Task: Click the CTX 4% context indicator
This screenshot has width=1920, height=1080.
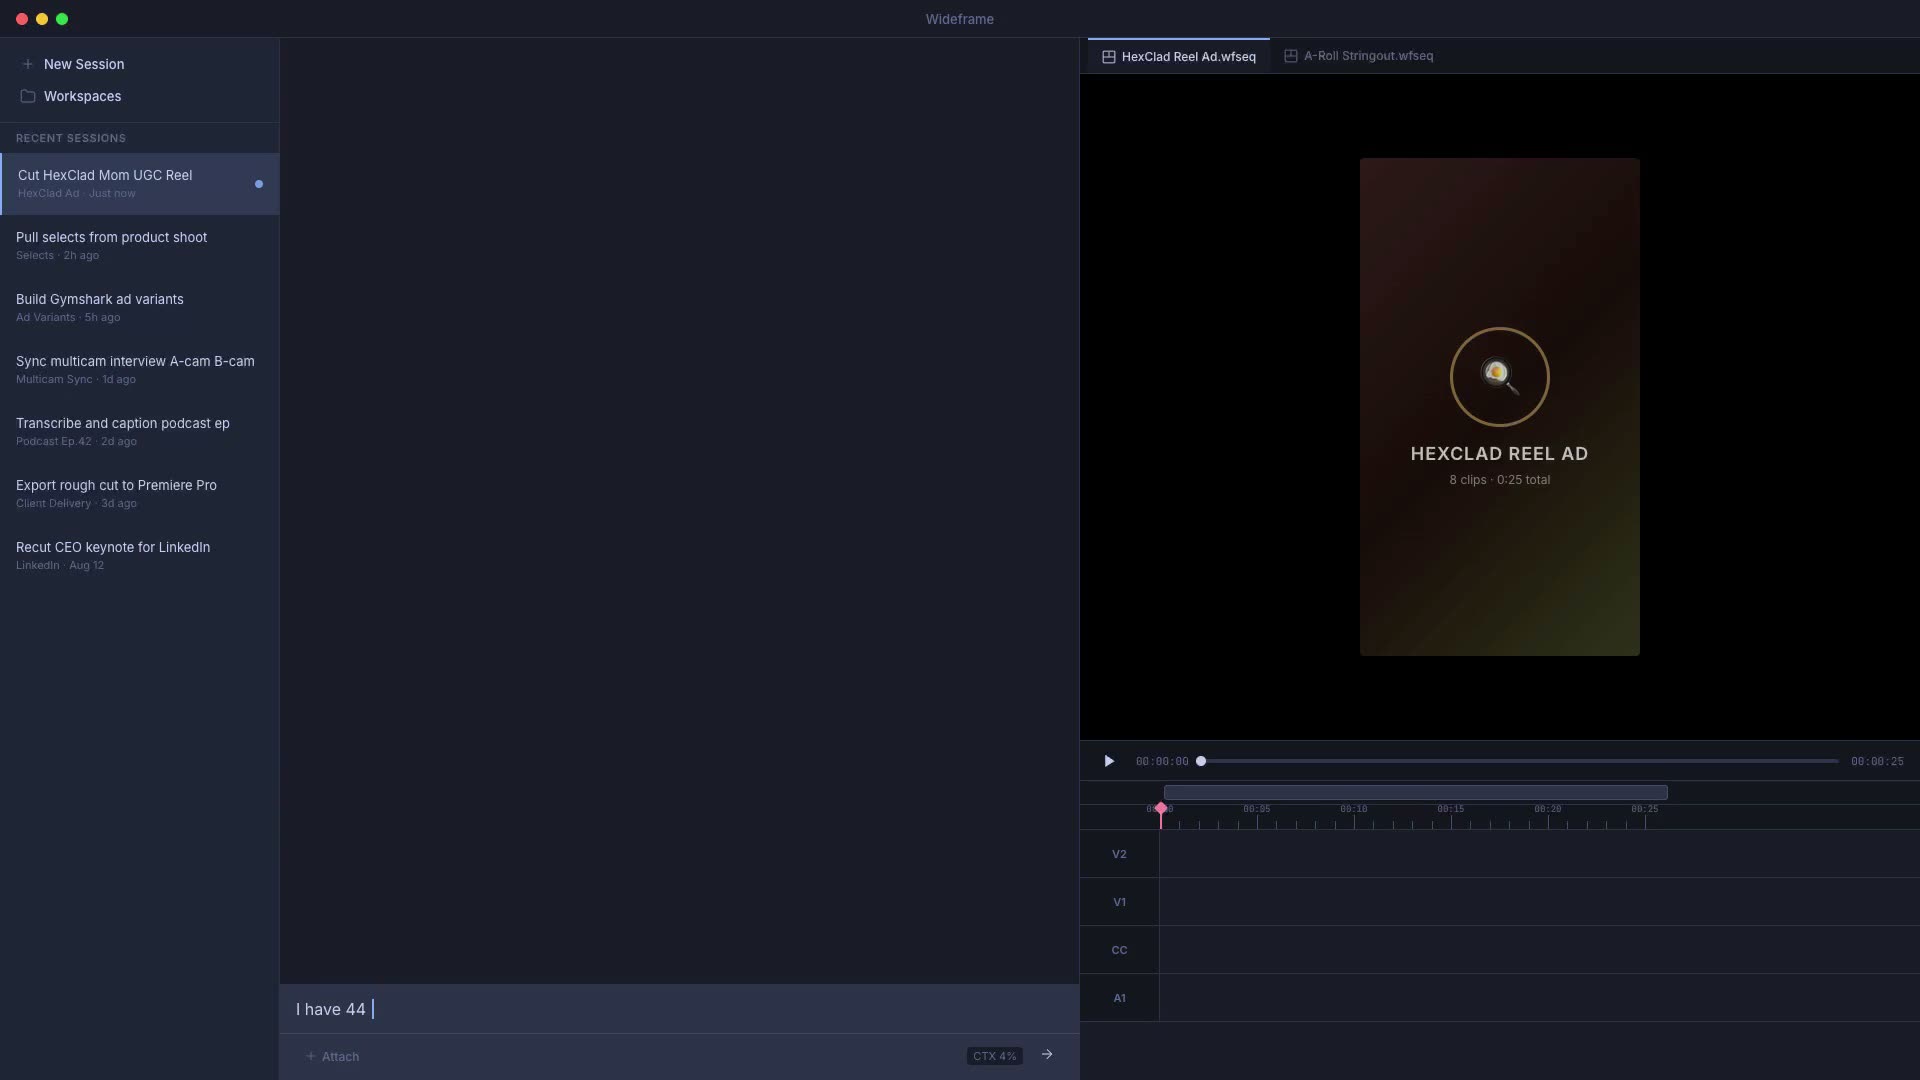Action: 994,1056
